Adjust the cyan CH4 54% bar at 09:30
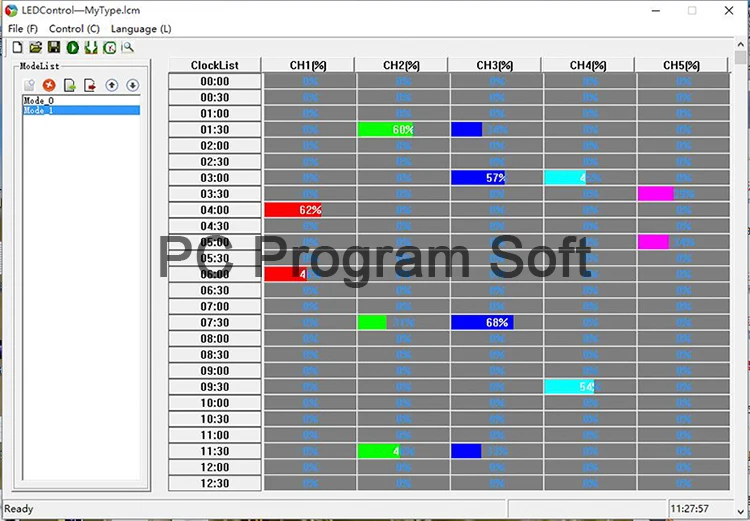750x521 pixels. click(x=569, y=387)
